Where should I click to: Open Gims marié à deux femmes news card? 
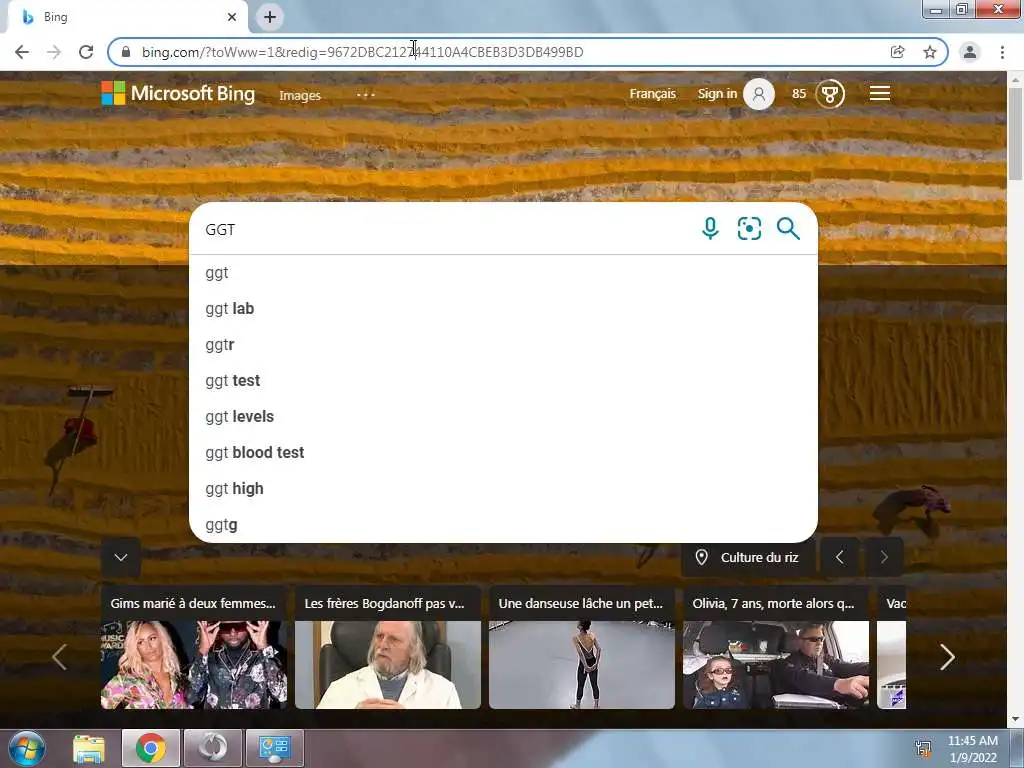click(x=194, y=648)
